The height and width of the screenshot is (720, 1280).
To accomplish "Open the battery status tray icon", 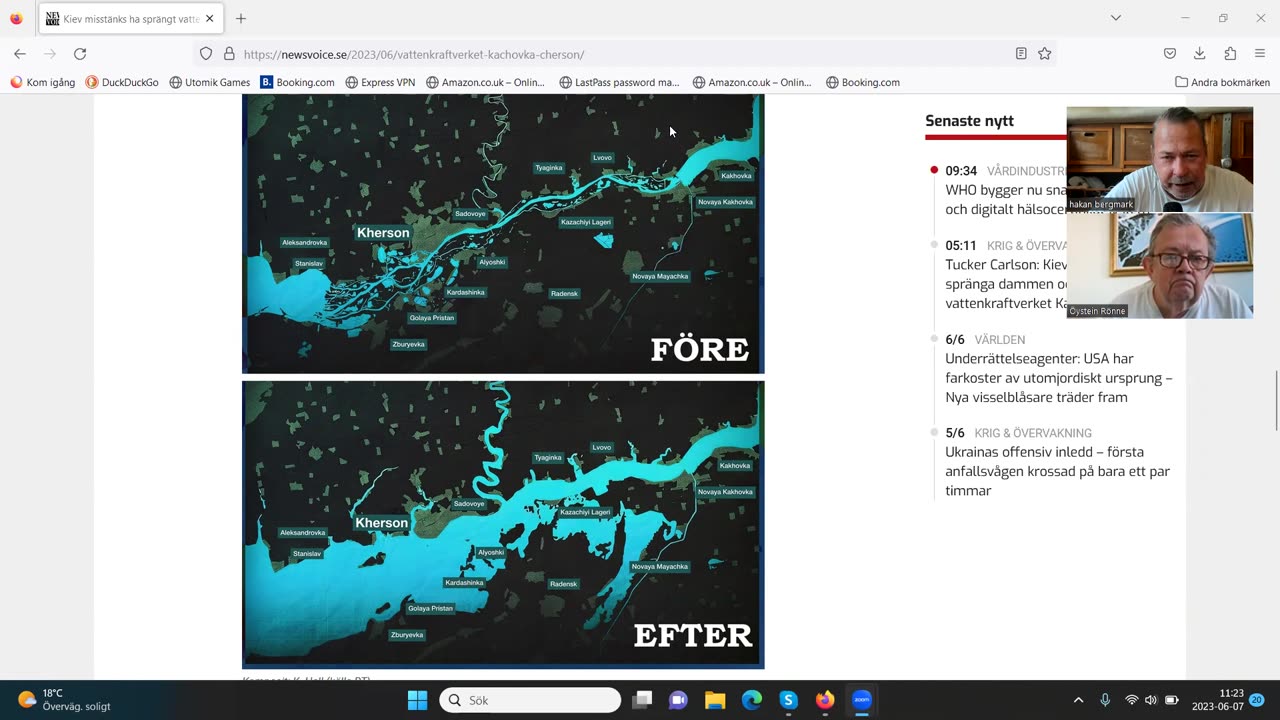I will click(1172, 700).
